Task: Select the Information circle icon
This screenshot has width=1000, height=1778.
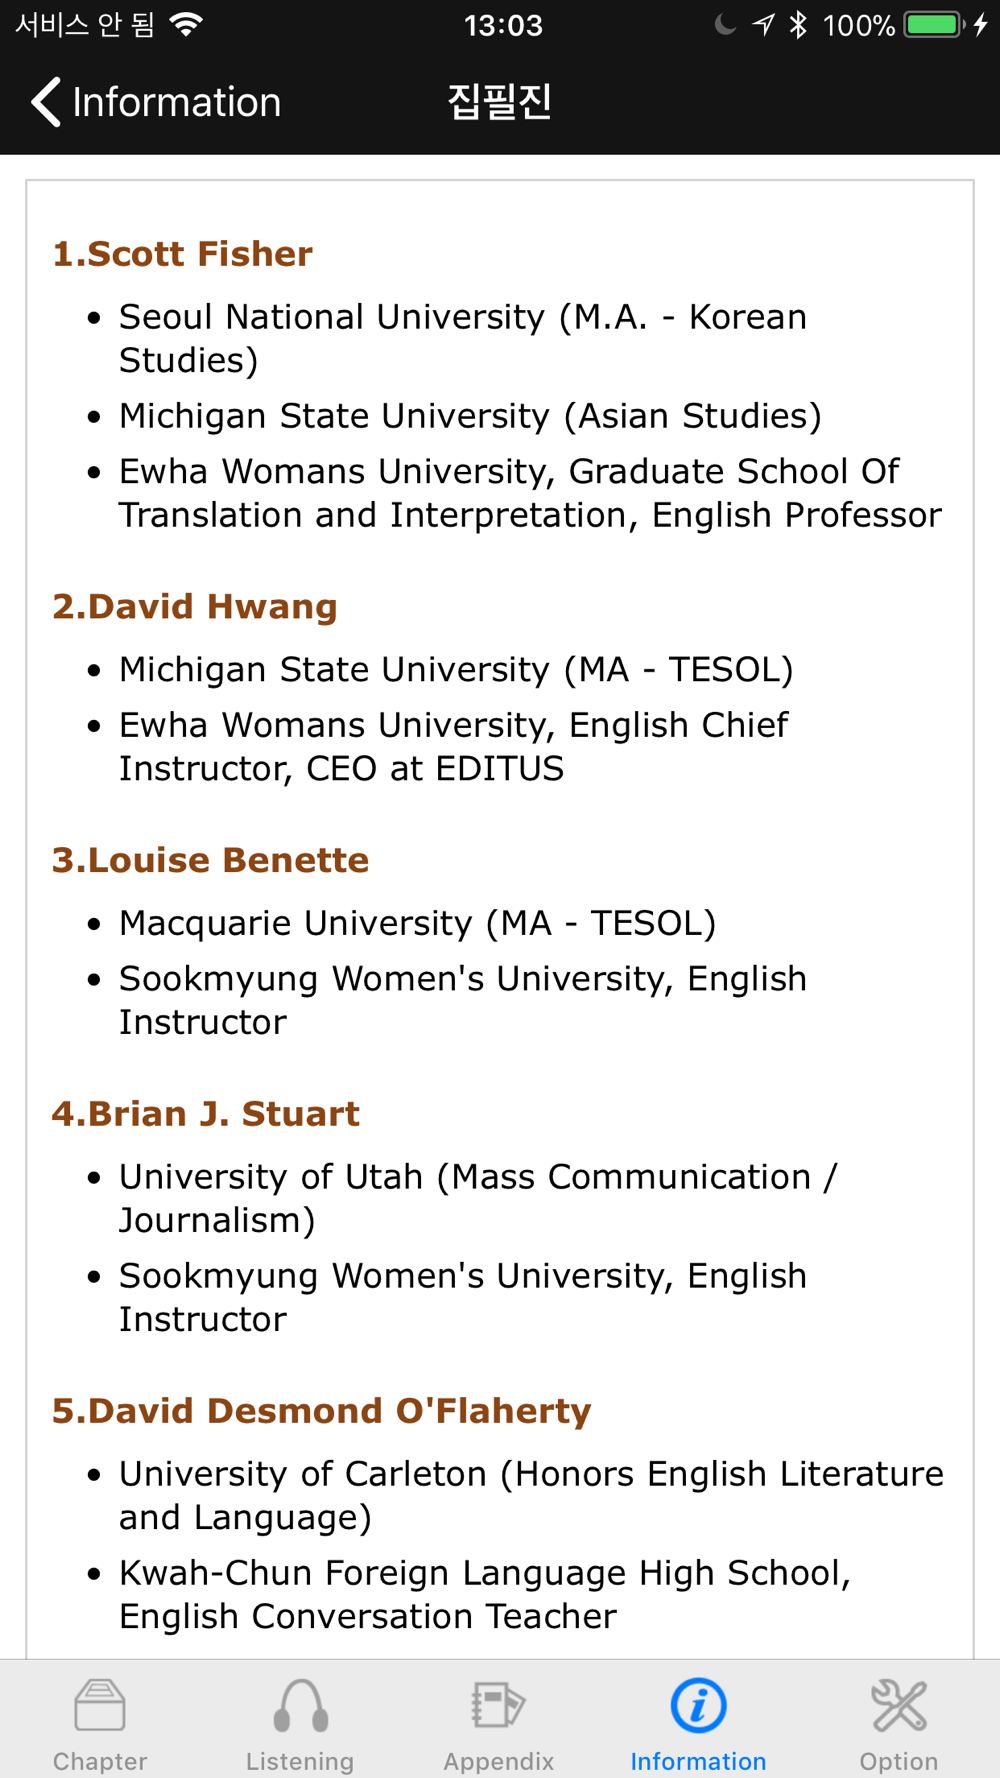Action: tap(698, 1705)
